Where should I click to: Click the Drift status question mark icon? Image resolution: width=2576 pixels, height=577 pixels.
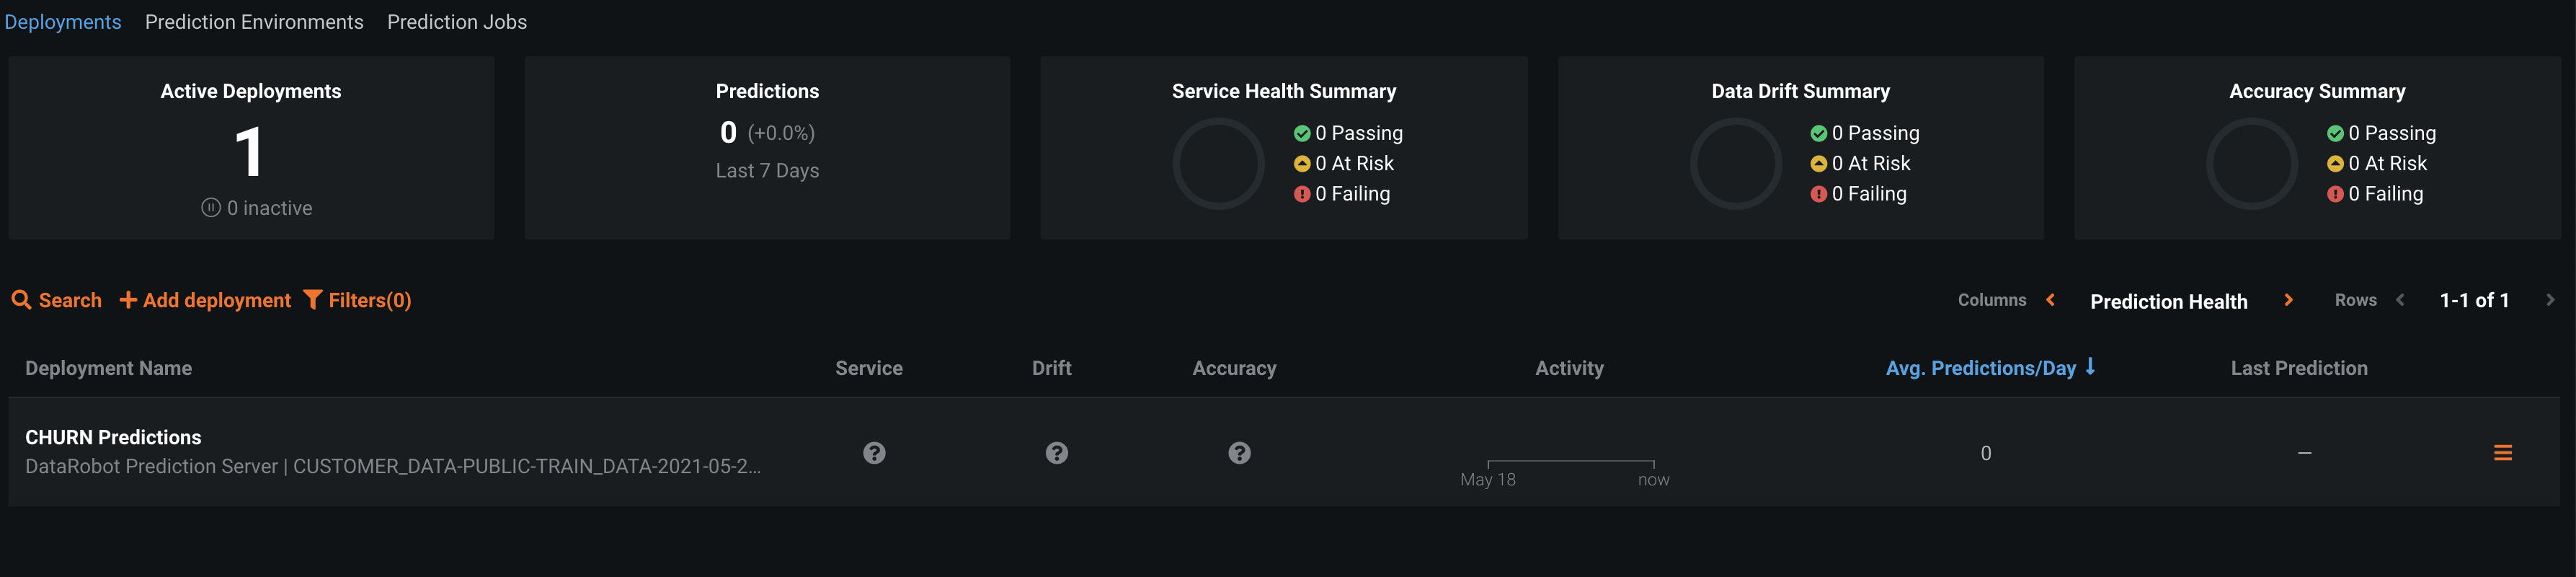1057,453
